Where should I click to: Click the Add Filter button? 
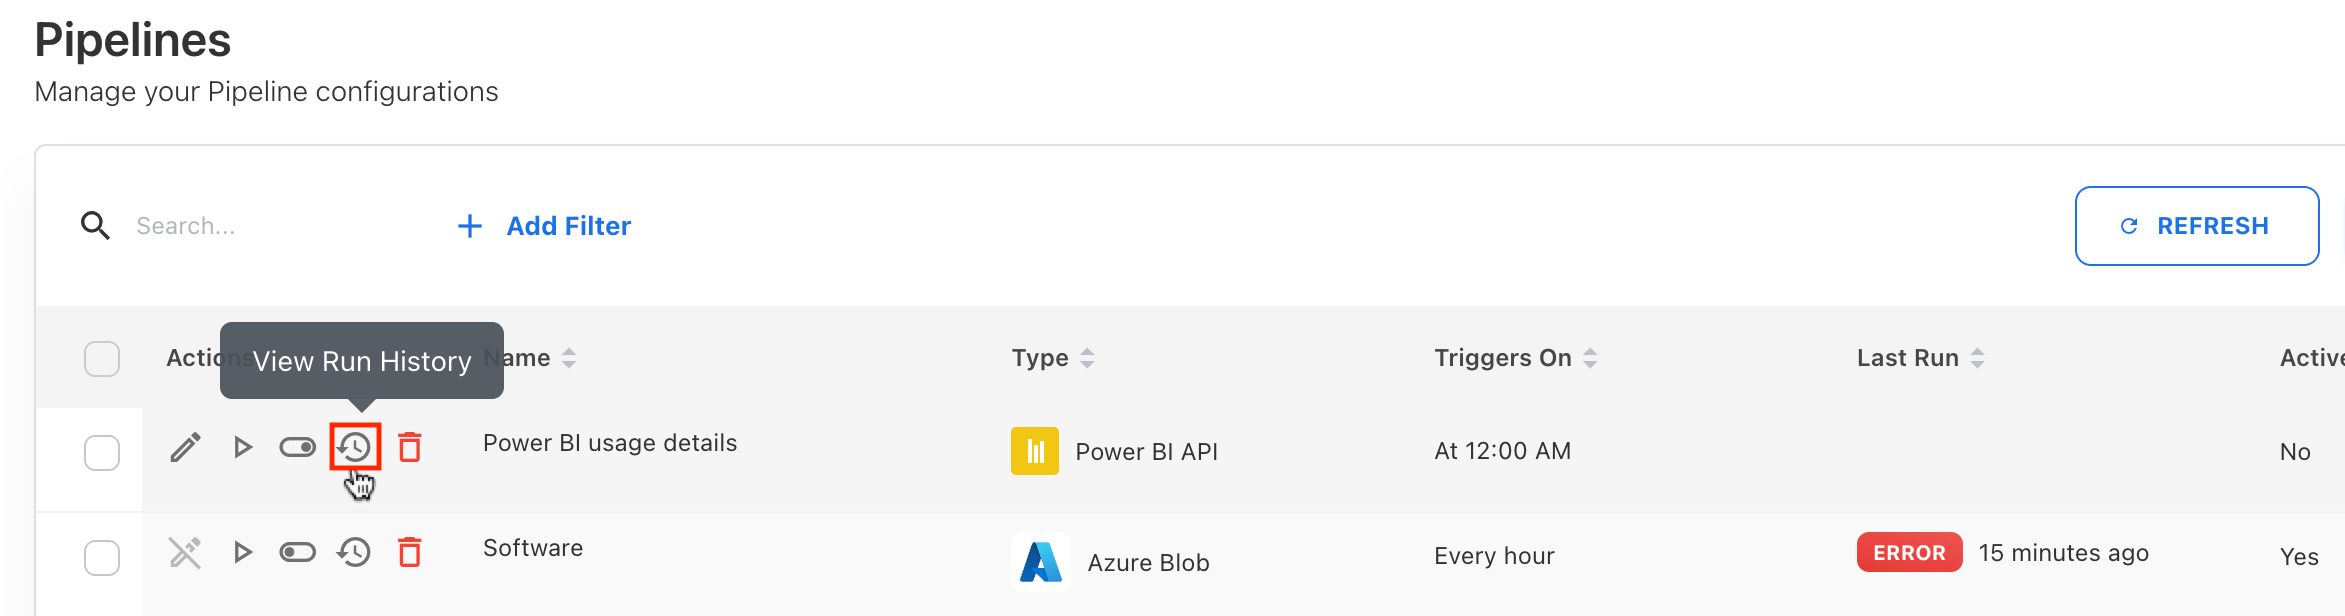545,226
